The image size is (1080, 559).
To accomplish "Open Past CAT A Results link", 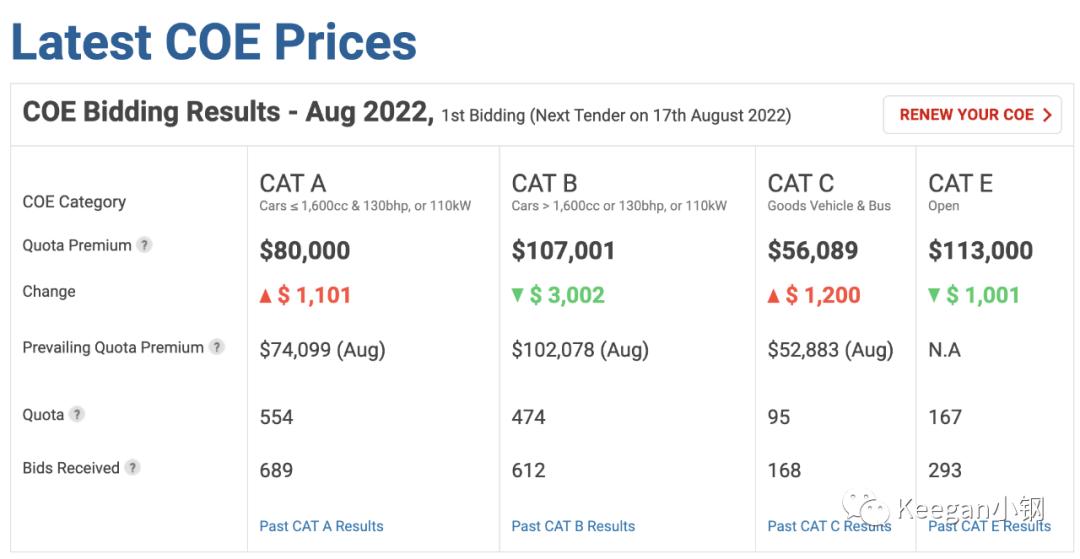I will (321, 526).
